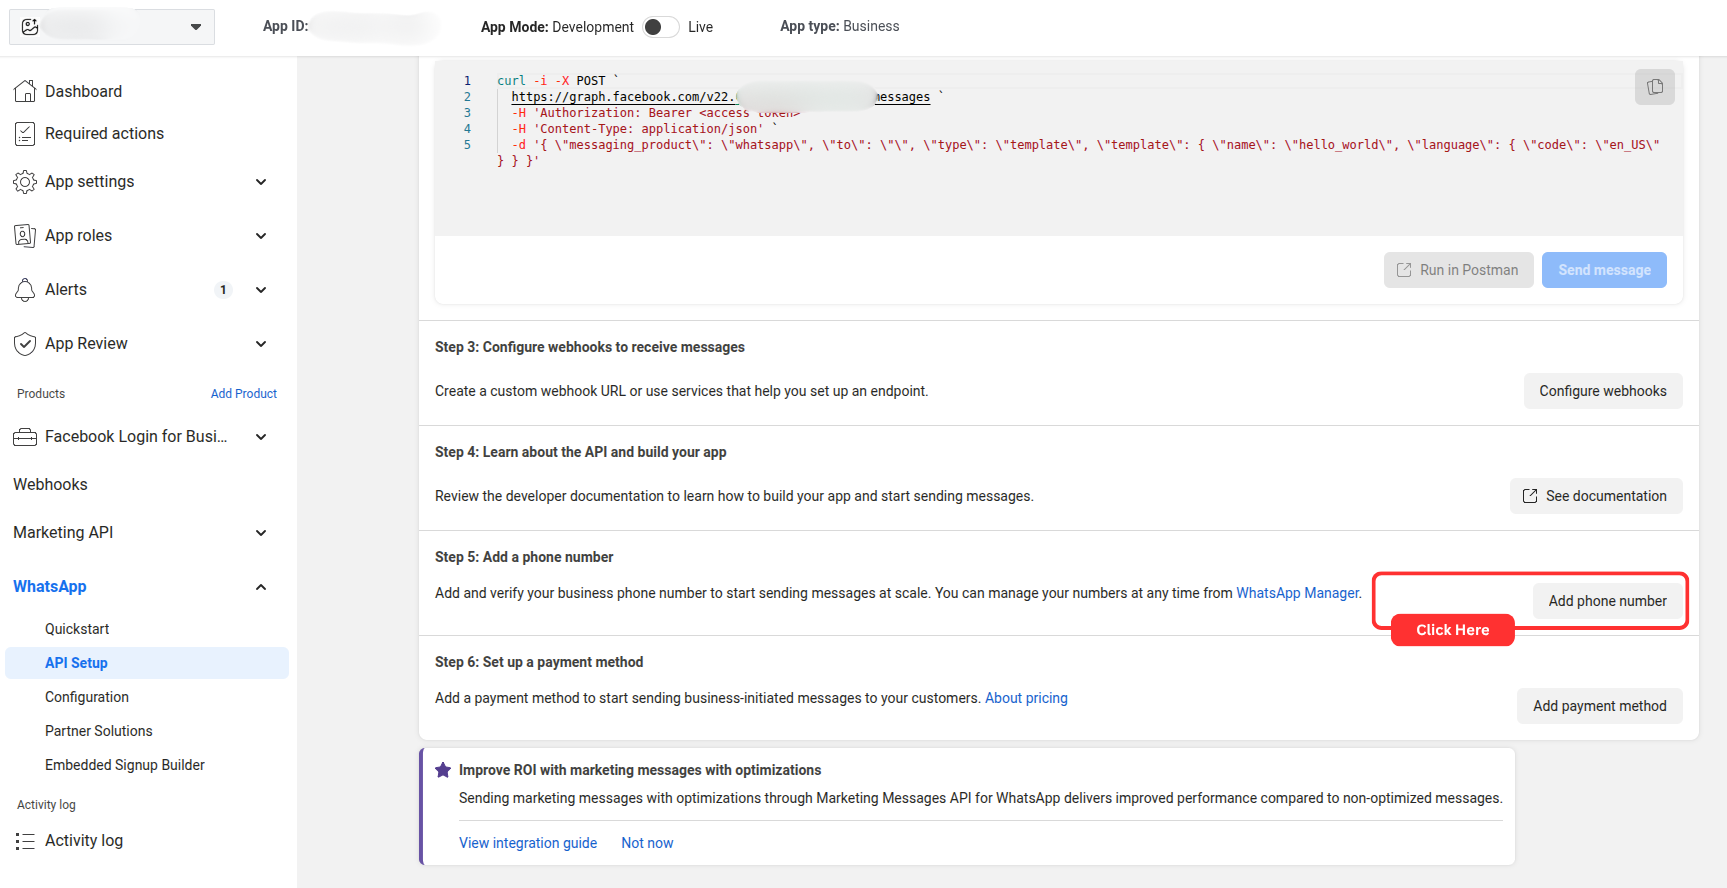Collapse the WhatsApp section
Screen dimensions: 1727x888
pyautogui.click(x=261, y=587)
